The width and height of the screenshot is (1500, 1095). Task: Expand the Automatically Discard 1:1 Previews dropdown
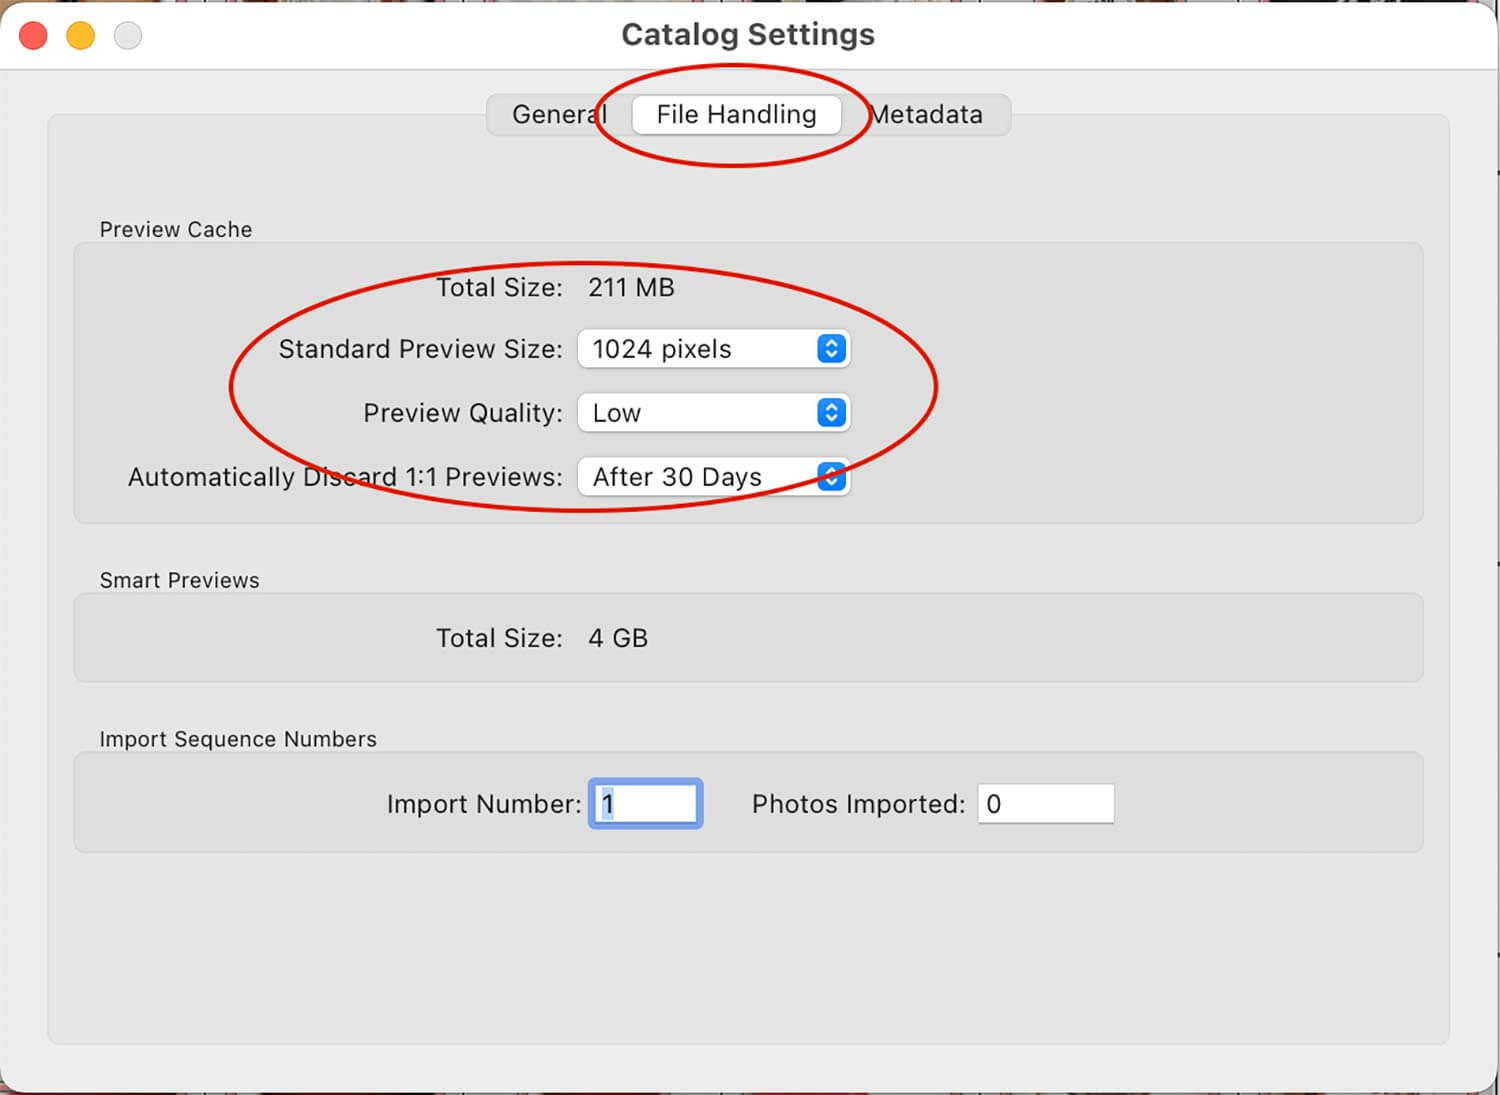coord(714,477)
